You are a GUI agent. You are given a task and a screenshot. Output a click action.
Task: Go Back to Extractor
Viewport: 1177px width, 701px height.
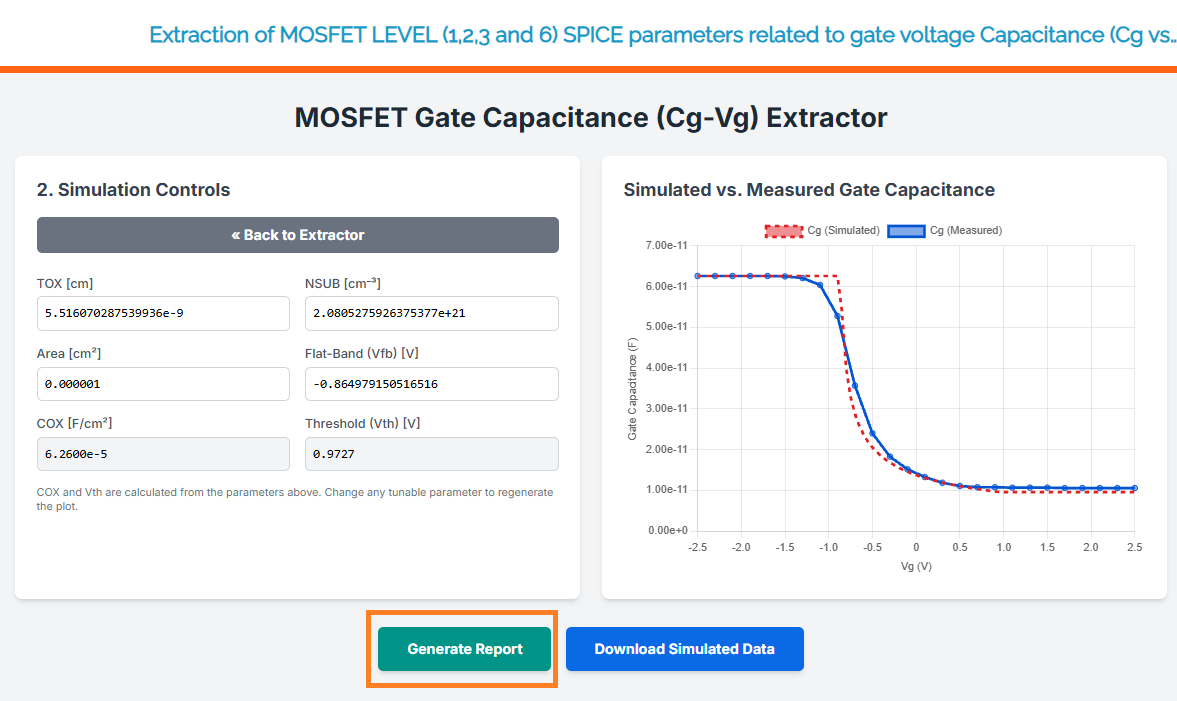coord(298,235)
